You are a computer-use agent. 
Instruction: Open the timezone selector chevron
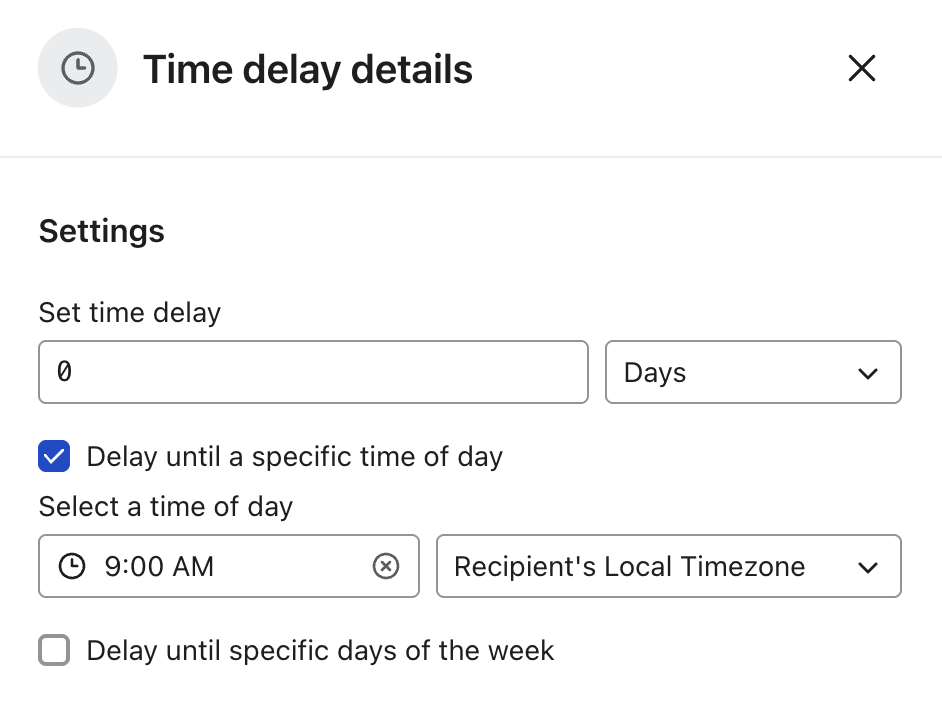869,567
